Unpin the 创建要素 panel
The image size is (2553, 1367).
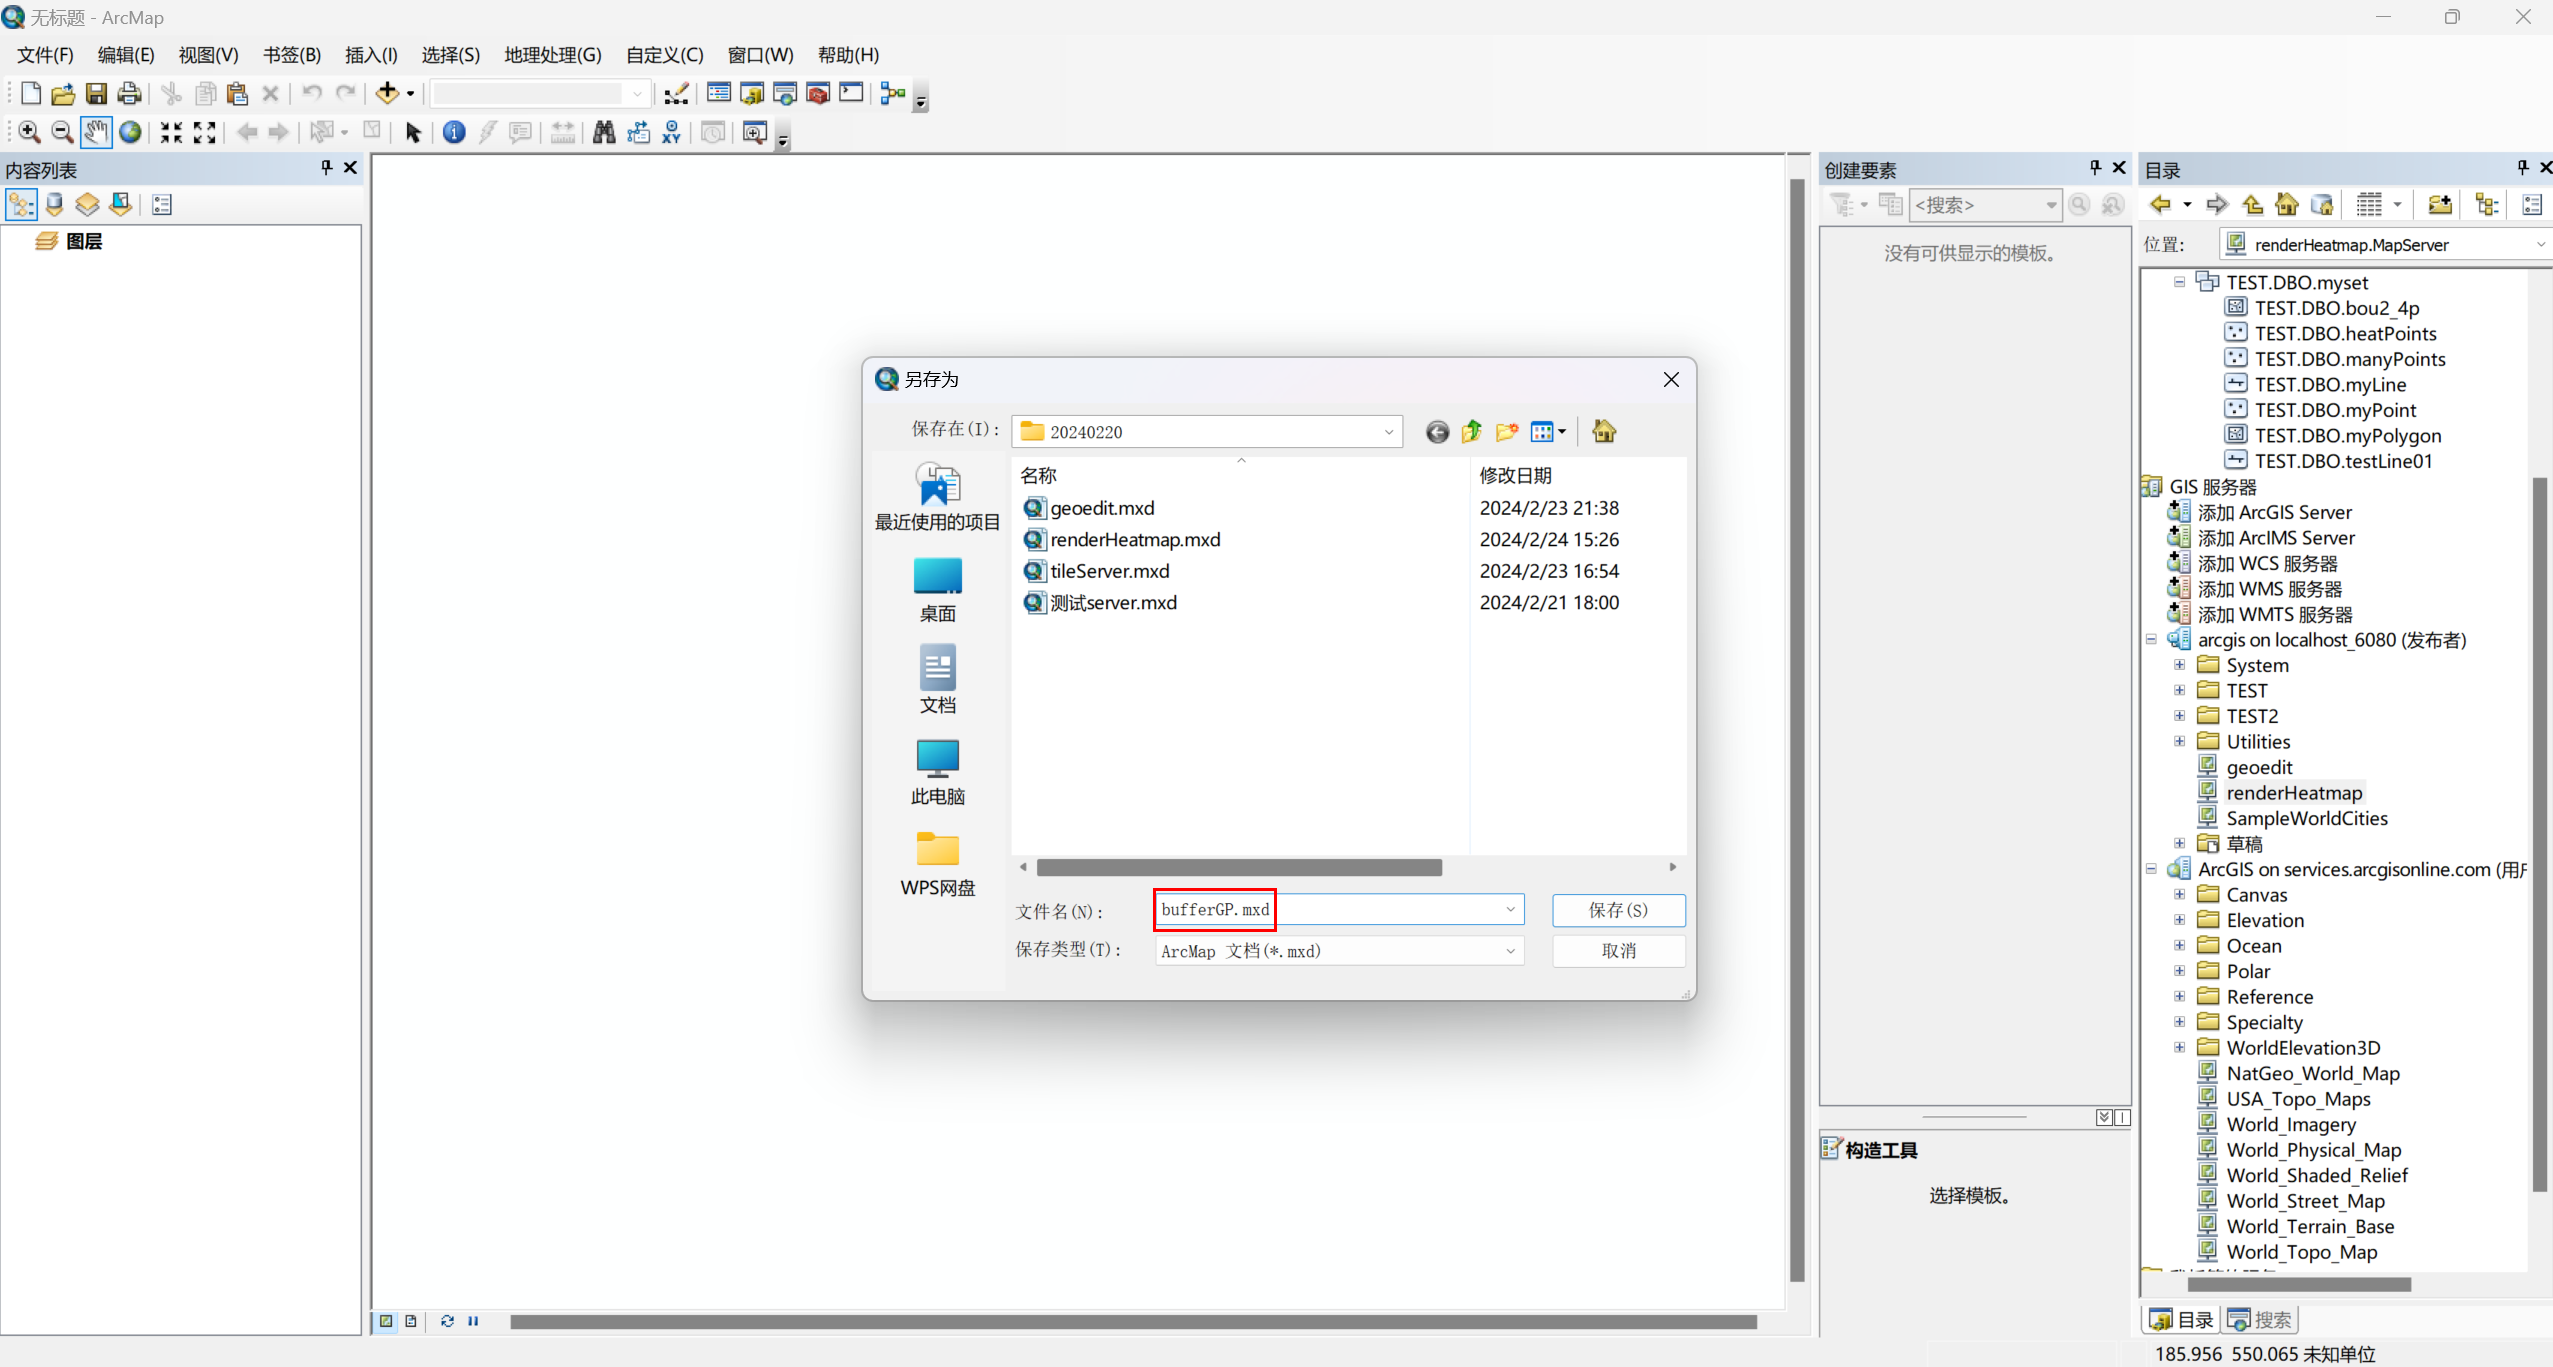pyautogui.click(x=2094, y=168)
